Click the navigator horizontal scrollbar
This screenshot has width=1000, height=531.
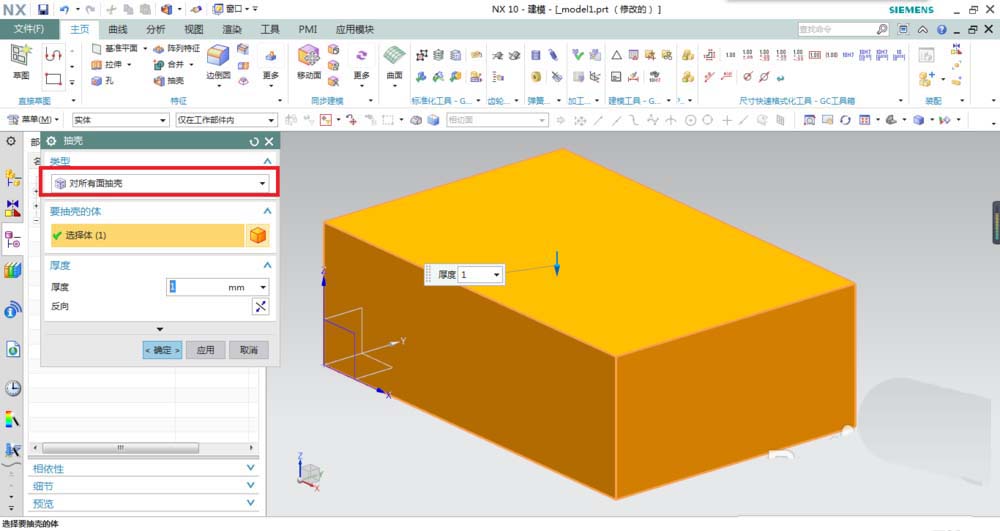(121, 448)
